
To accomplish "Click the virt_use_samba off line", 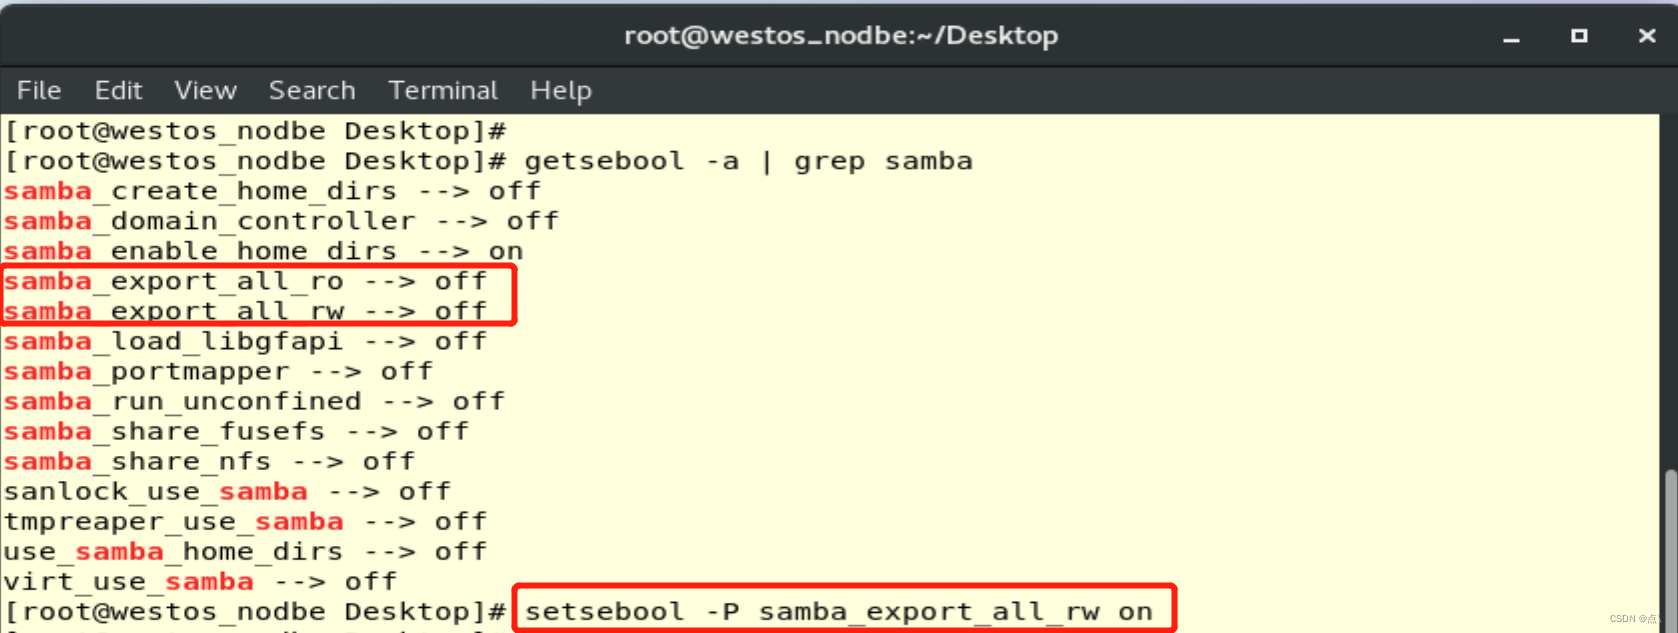I will point(200,581).
